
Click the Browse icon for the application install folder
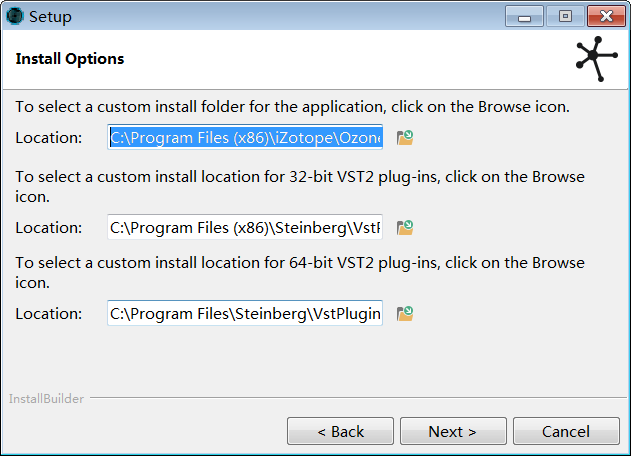pos(405,138)
